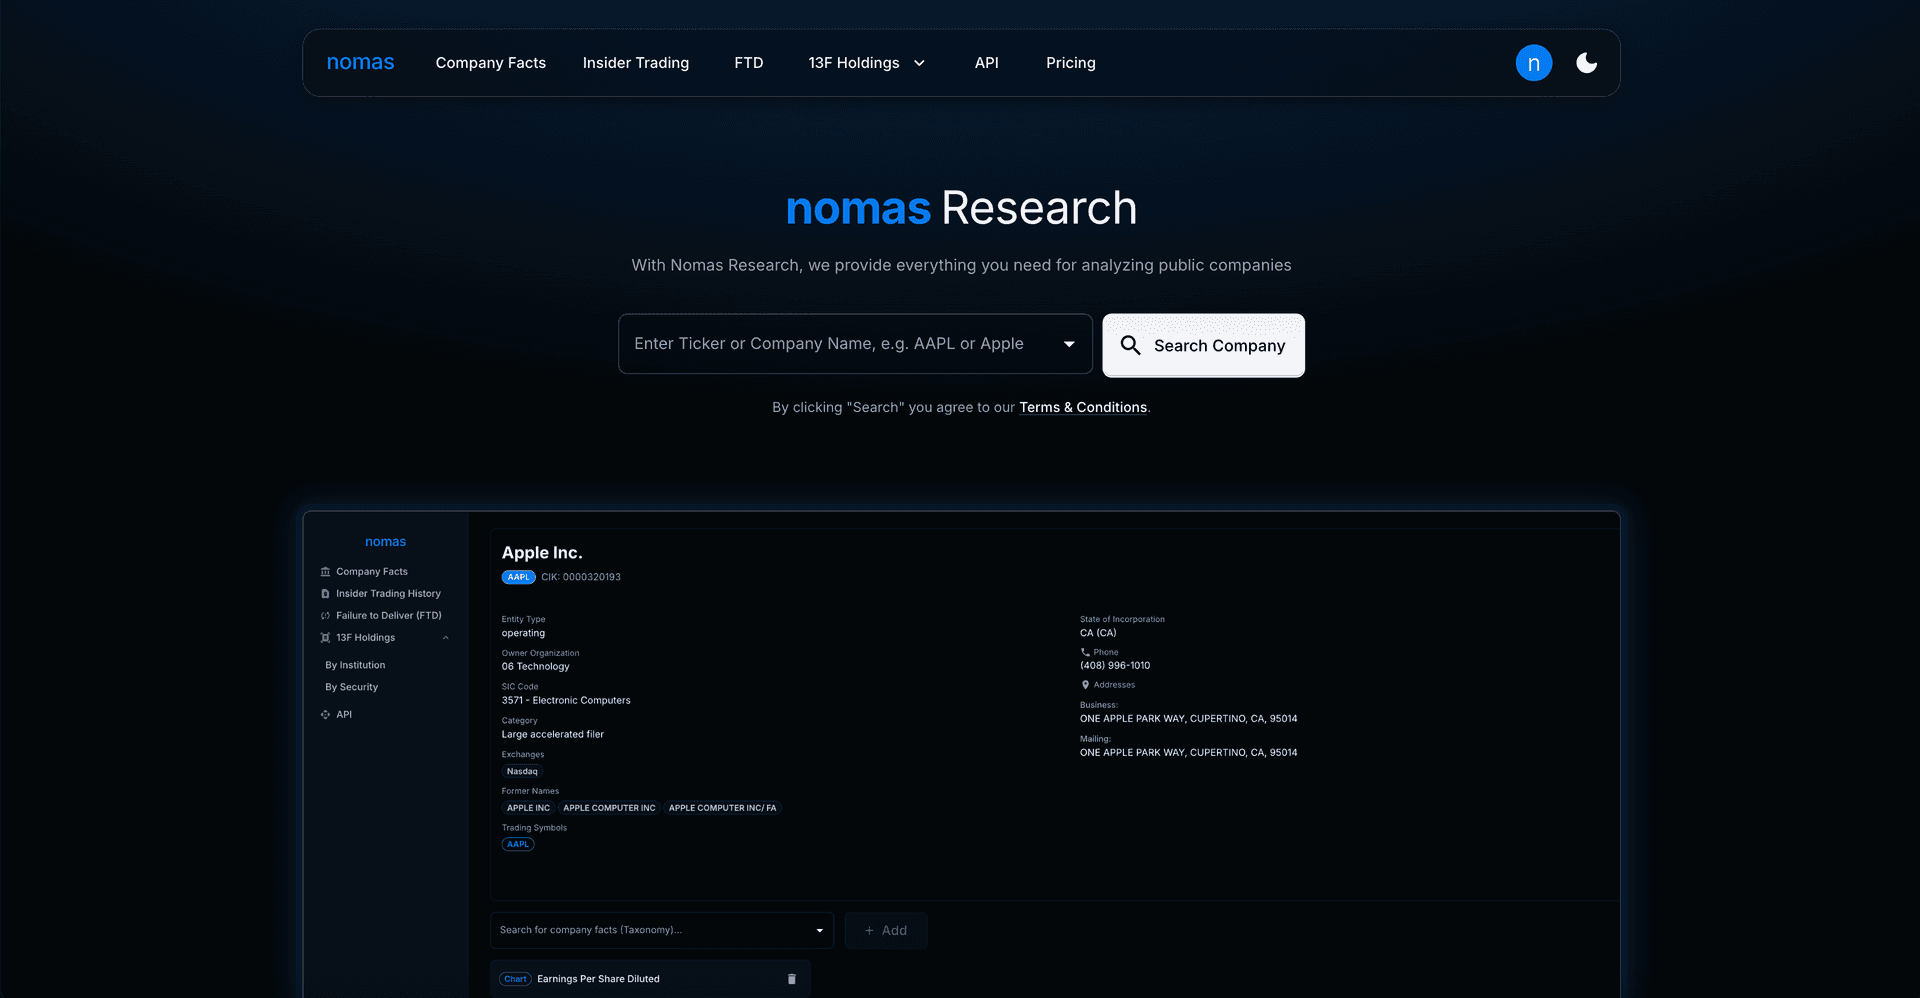This screenshot has width=1920, height=998.
Task: Open the Terms & Conditions link
Action: point(1083,407)
